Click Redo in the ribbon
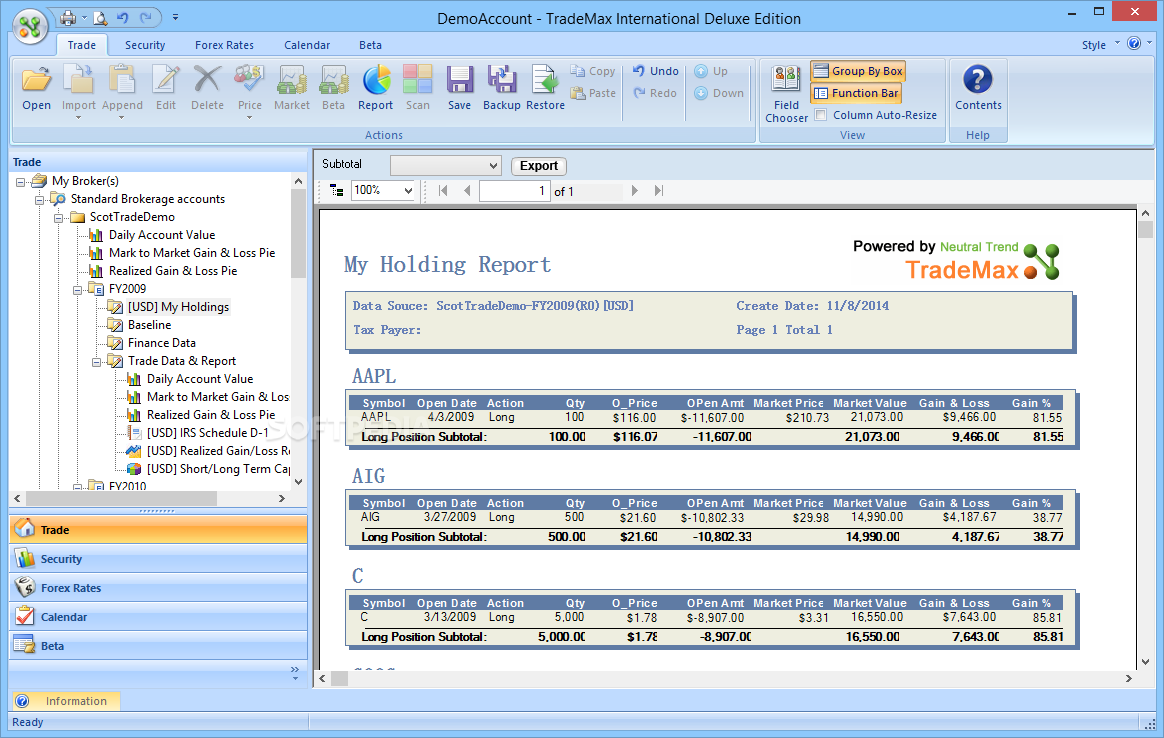 [x=655, y=93]
